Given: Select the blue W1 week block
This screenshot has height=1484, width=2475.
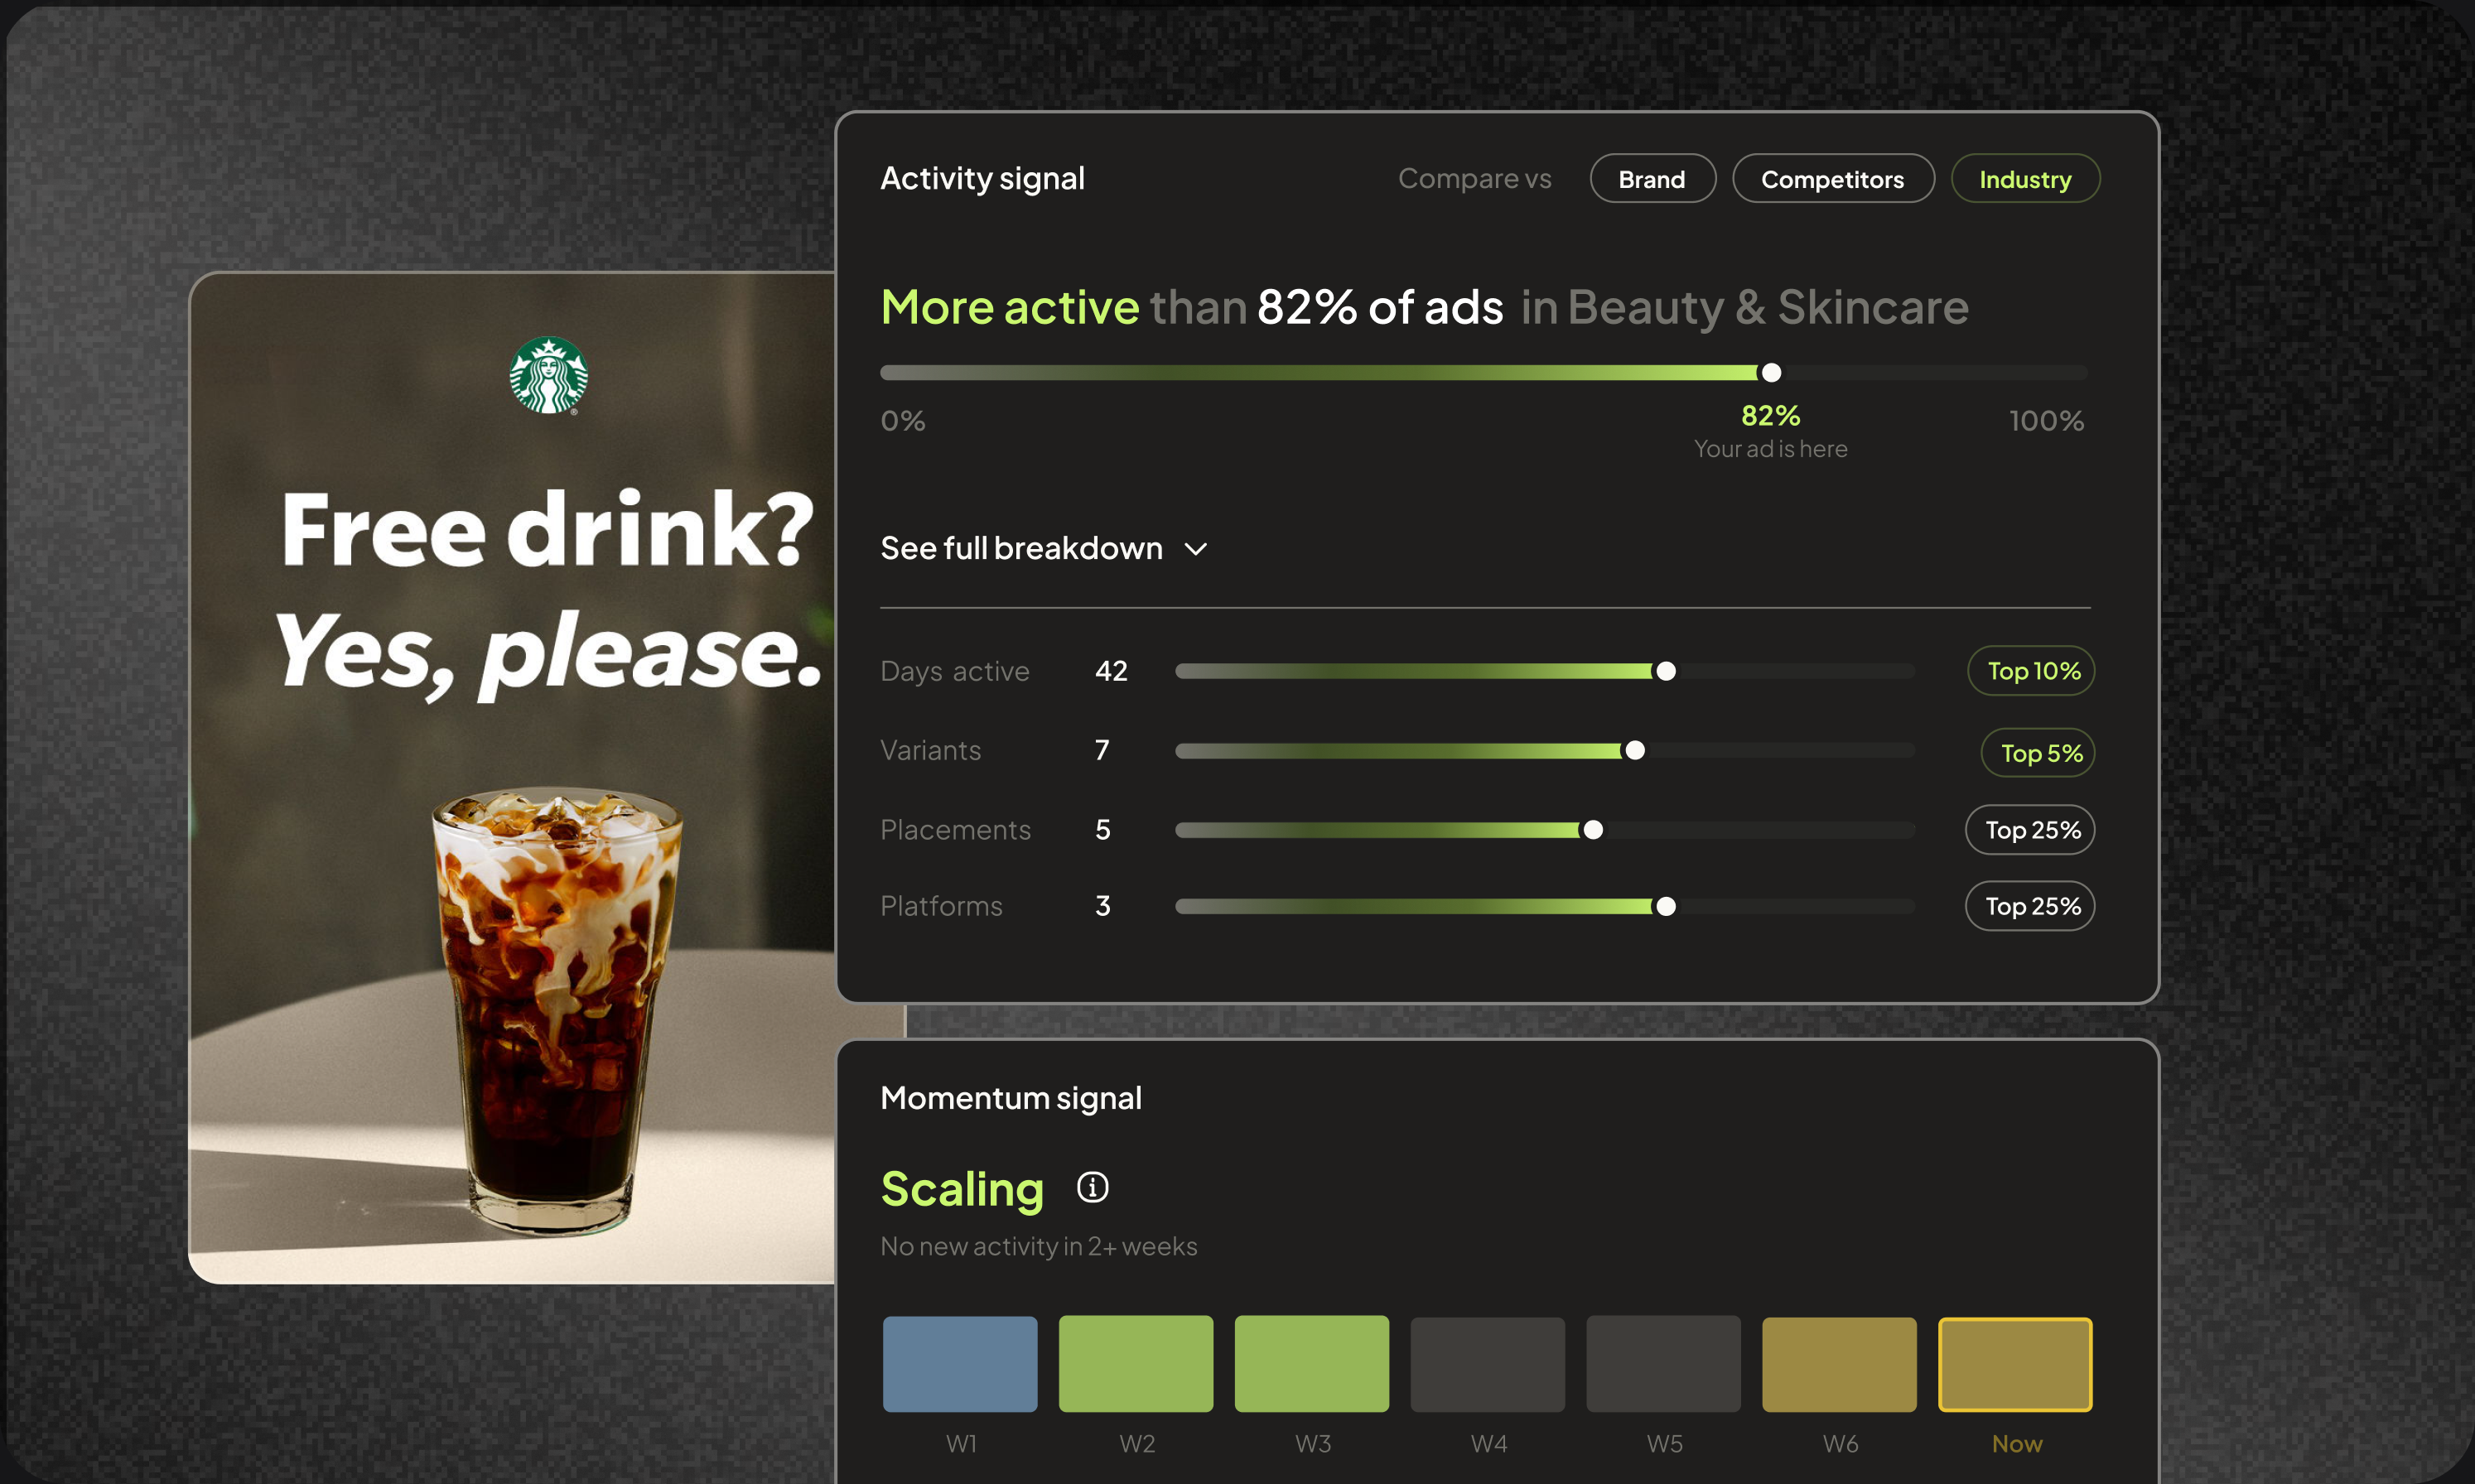Looking at the screenshot, I should (x=960, y=1364).
